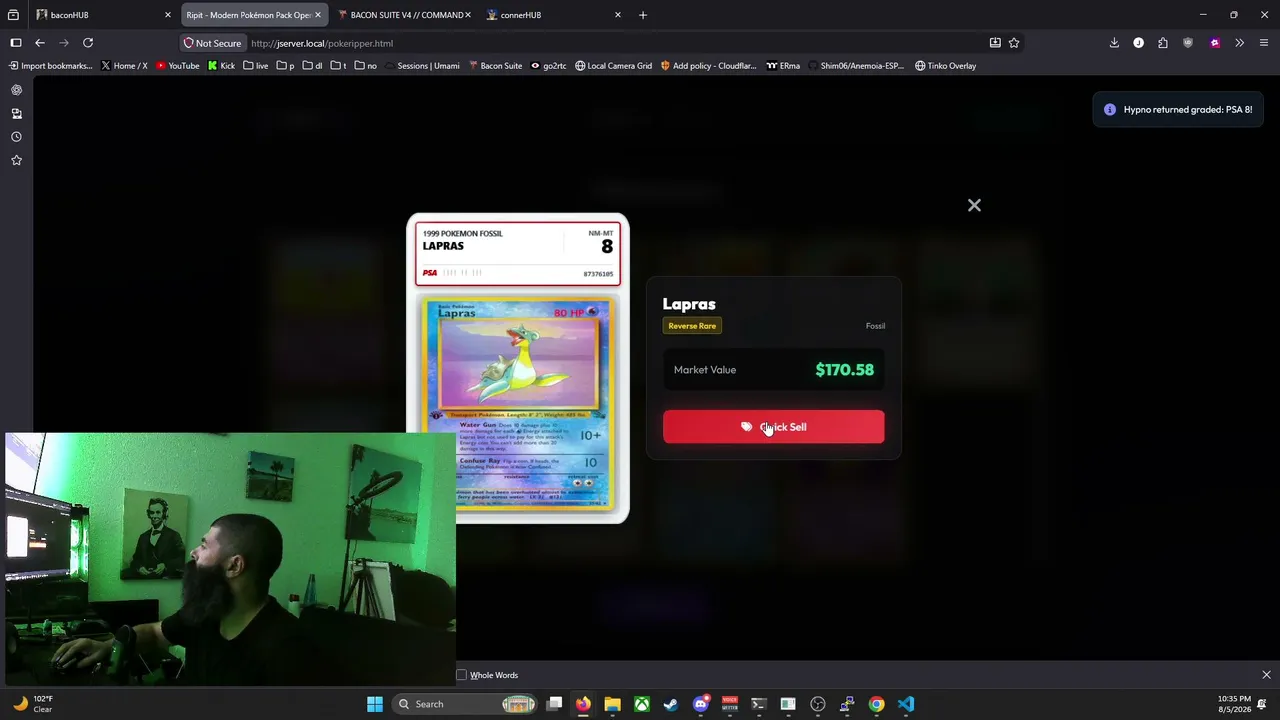The width and height of the screenshot is (1280, 720).
Task: Open the Extensions puzzle menu
Action: 1163,43
